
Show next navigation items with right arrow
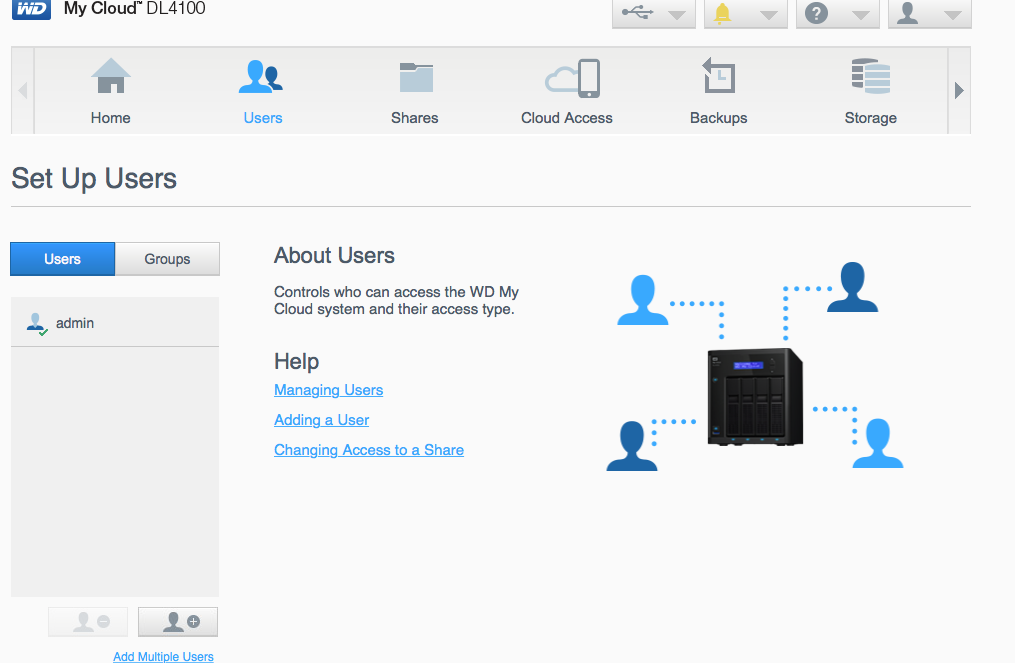pos(959,90)
